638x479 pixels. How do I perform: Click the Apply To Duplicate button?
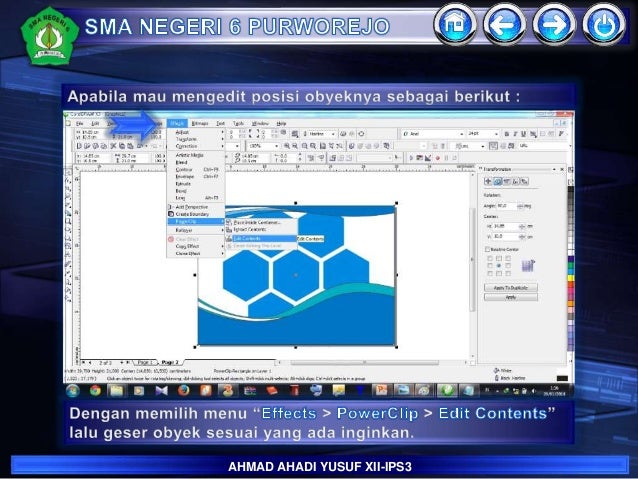511,288
